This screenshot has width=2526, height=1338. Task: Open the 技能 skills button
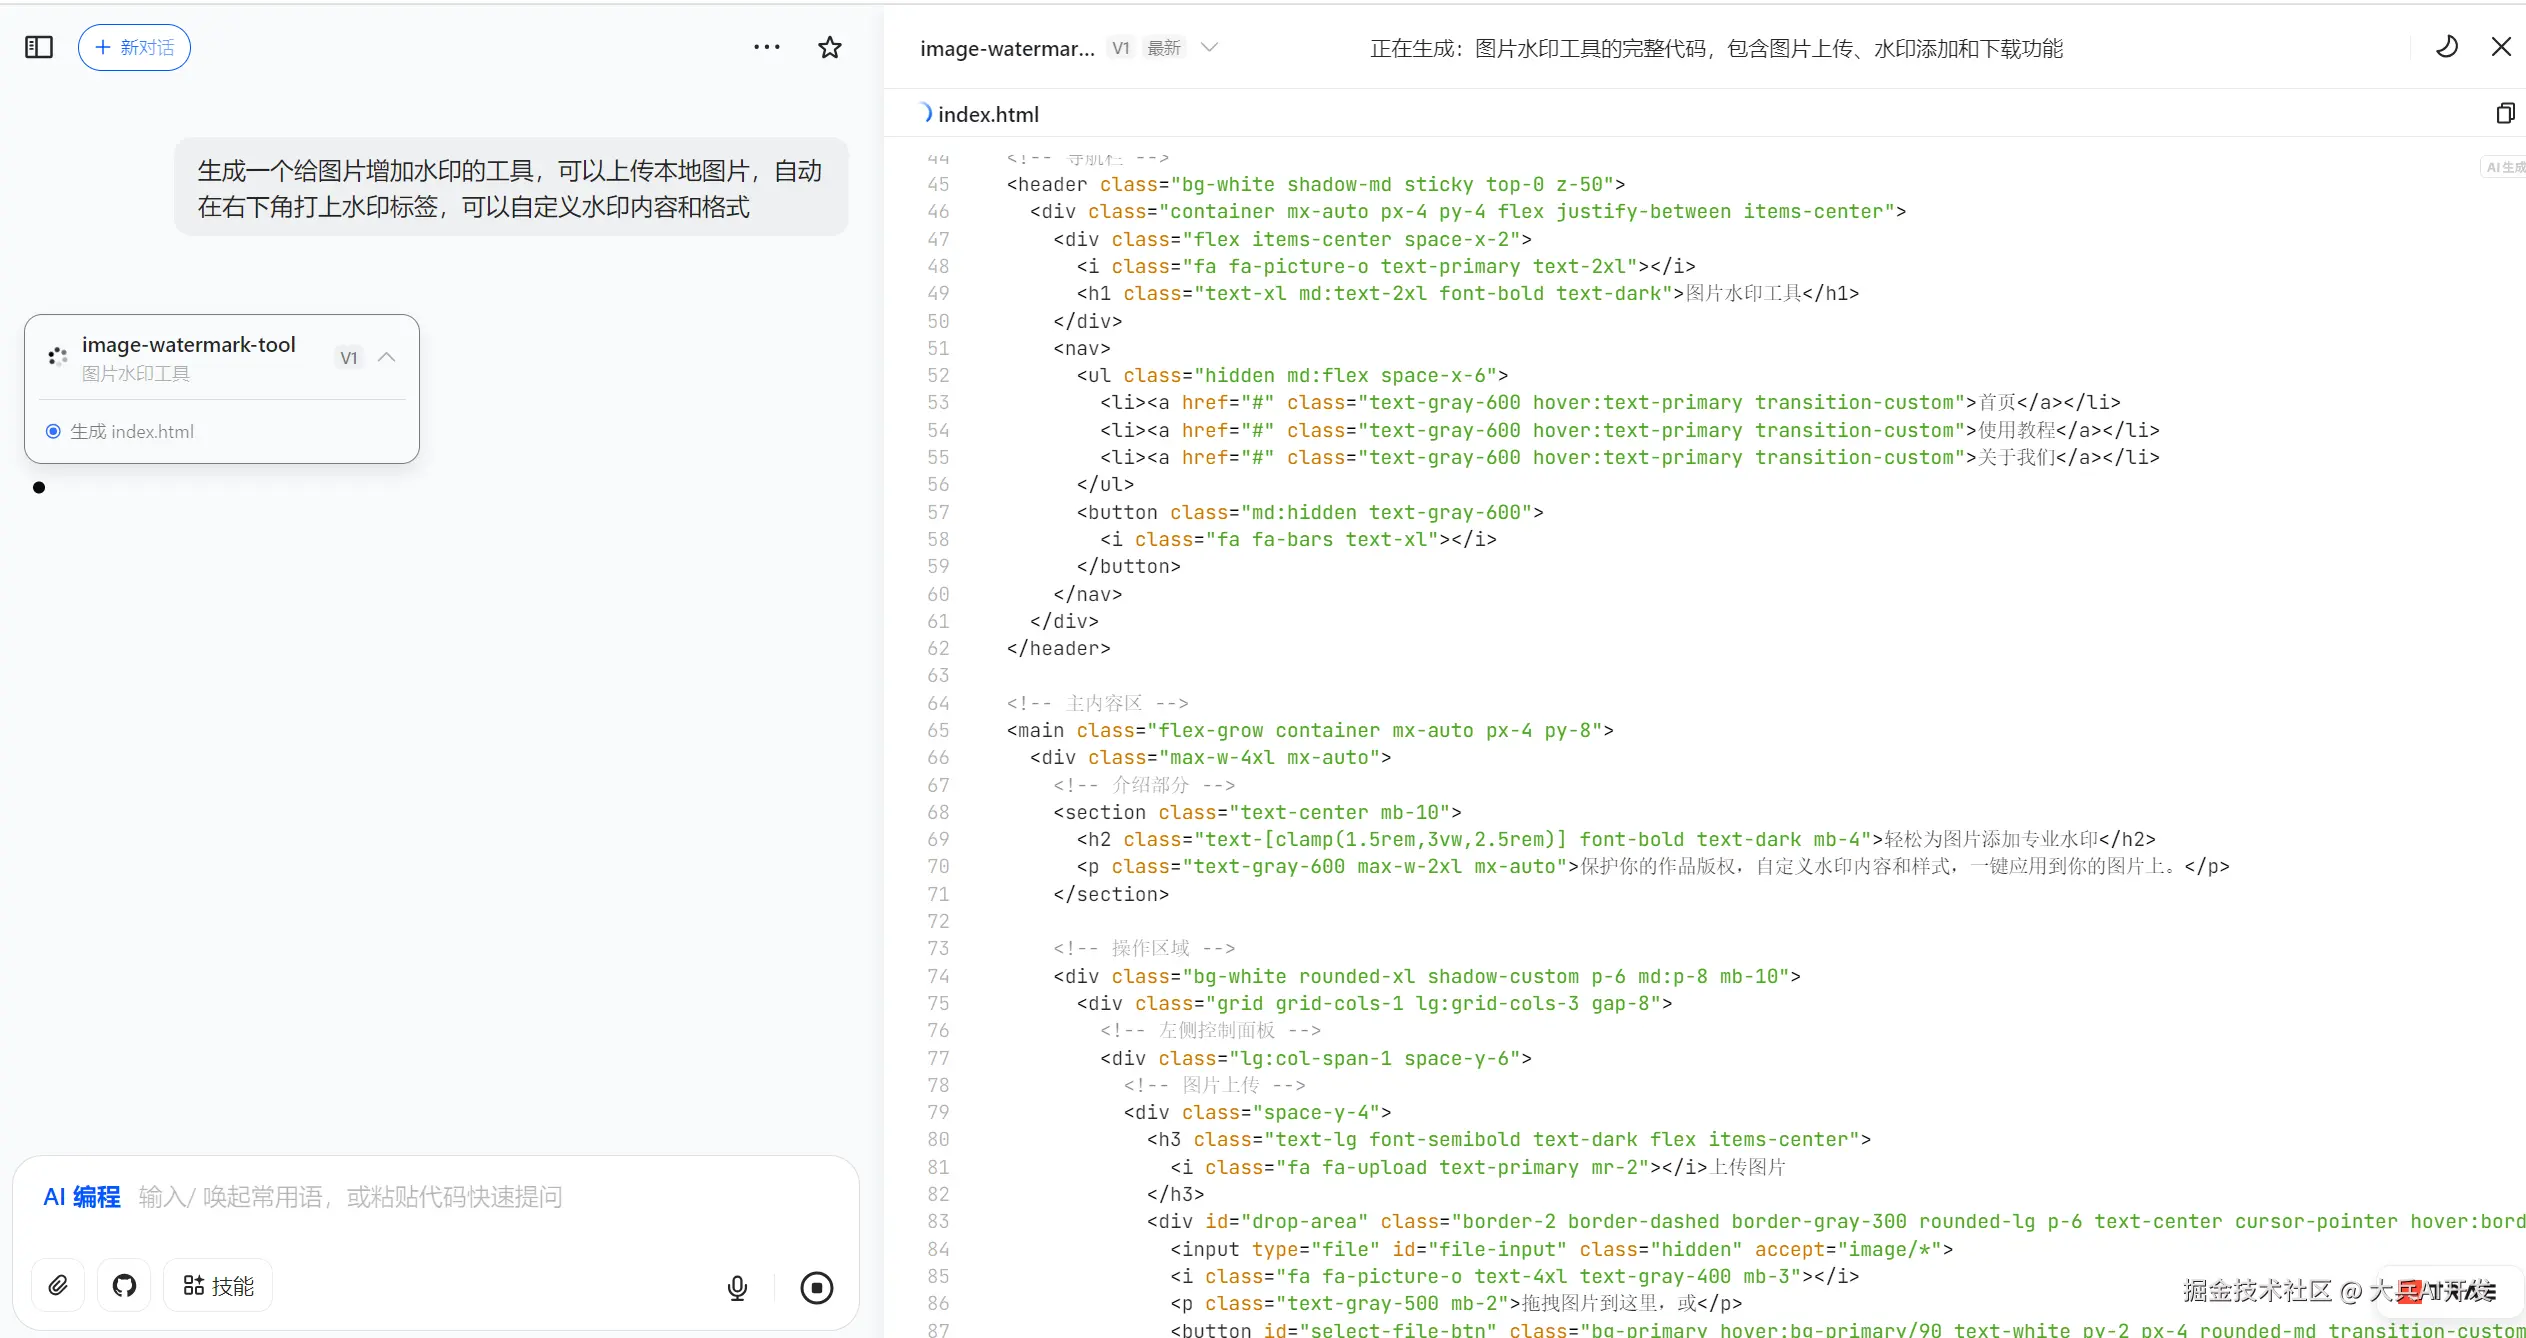(218, 1285)
